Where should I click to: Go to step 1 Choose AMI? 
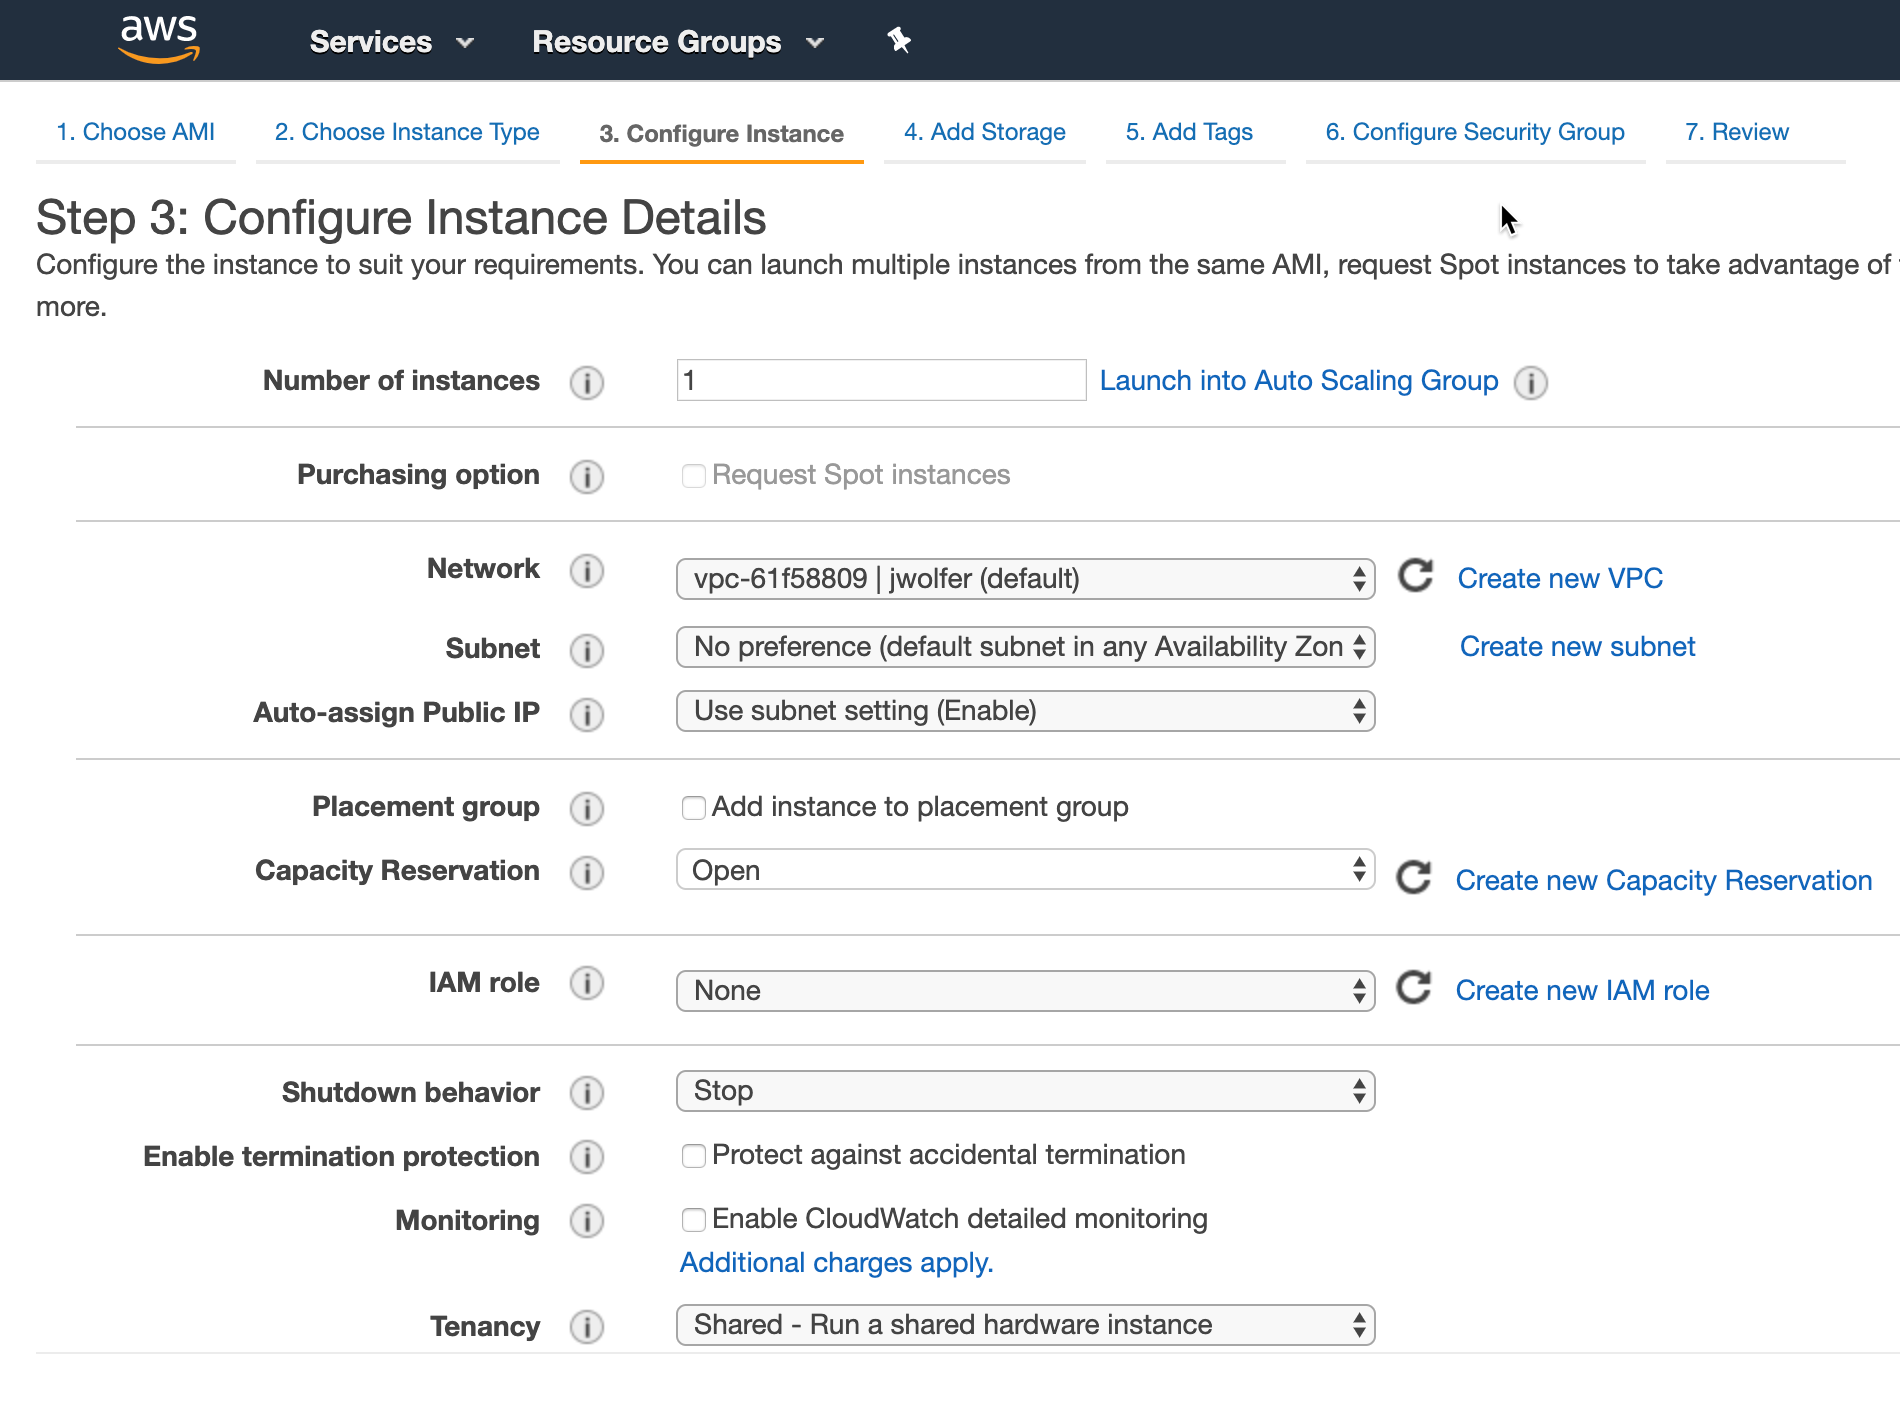click(x=136, y=132)
